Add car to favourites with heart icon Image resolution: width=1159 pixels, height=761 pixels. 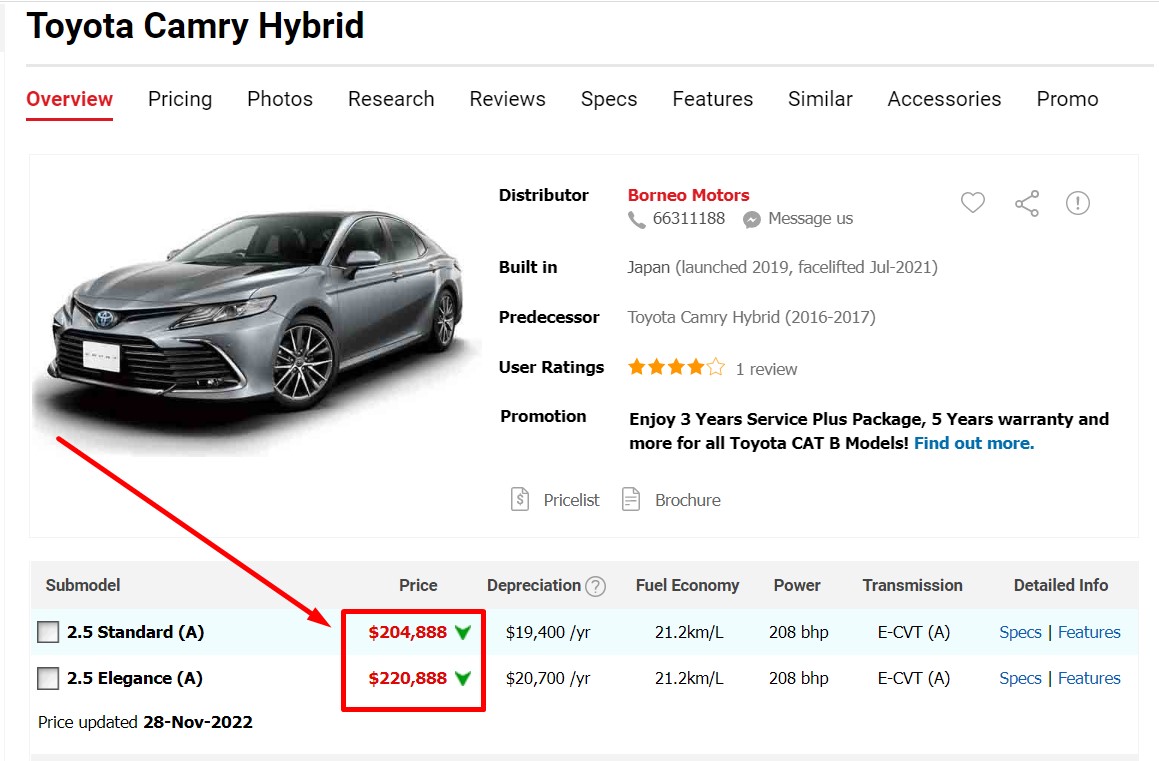click(x=973, y=202)
